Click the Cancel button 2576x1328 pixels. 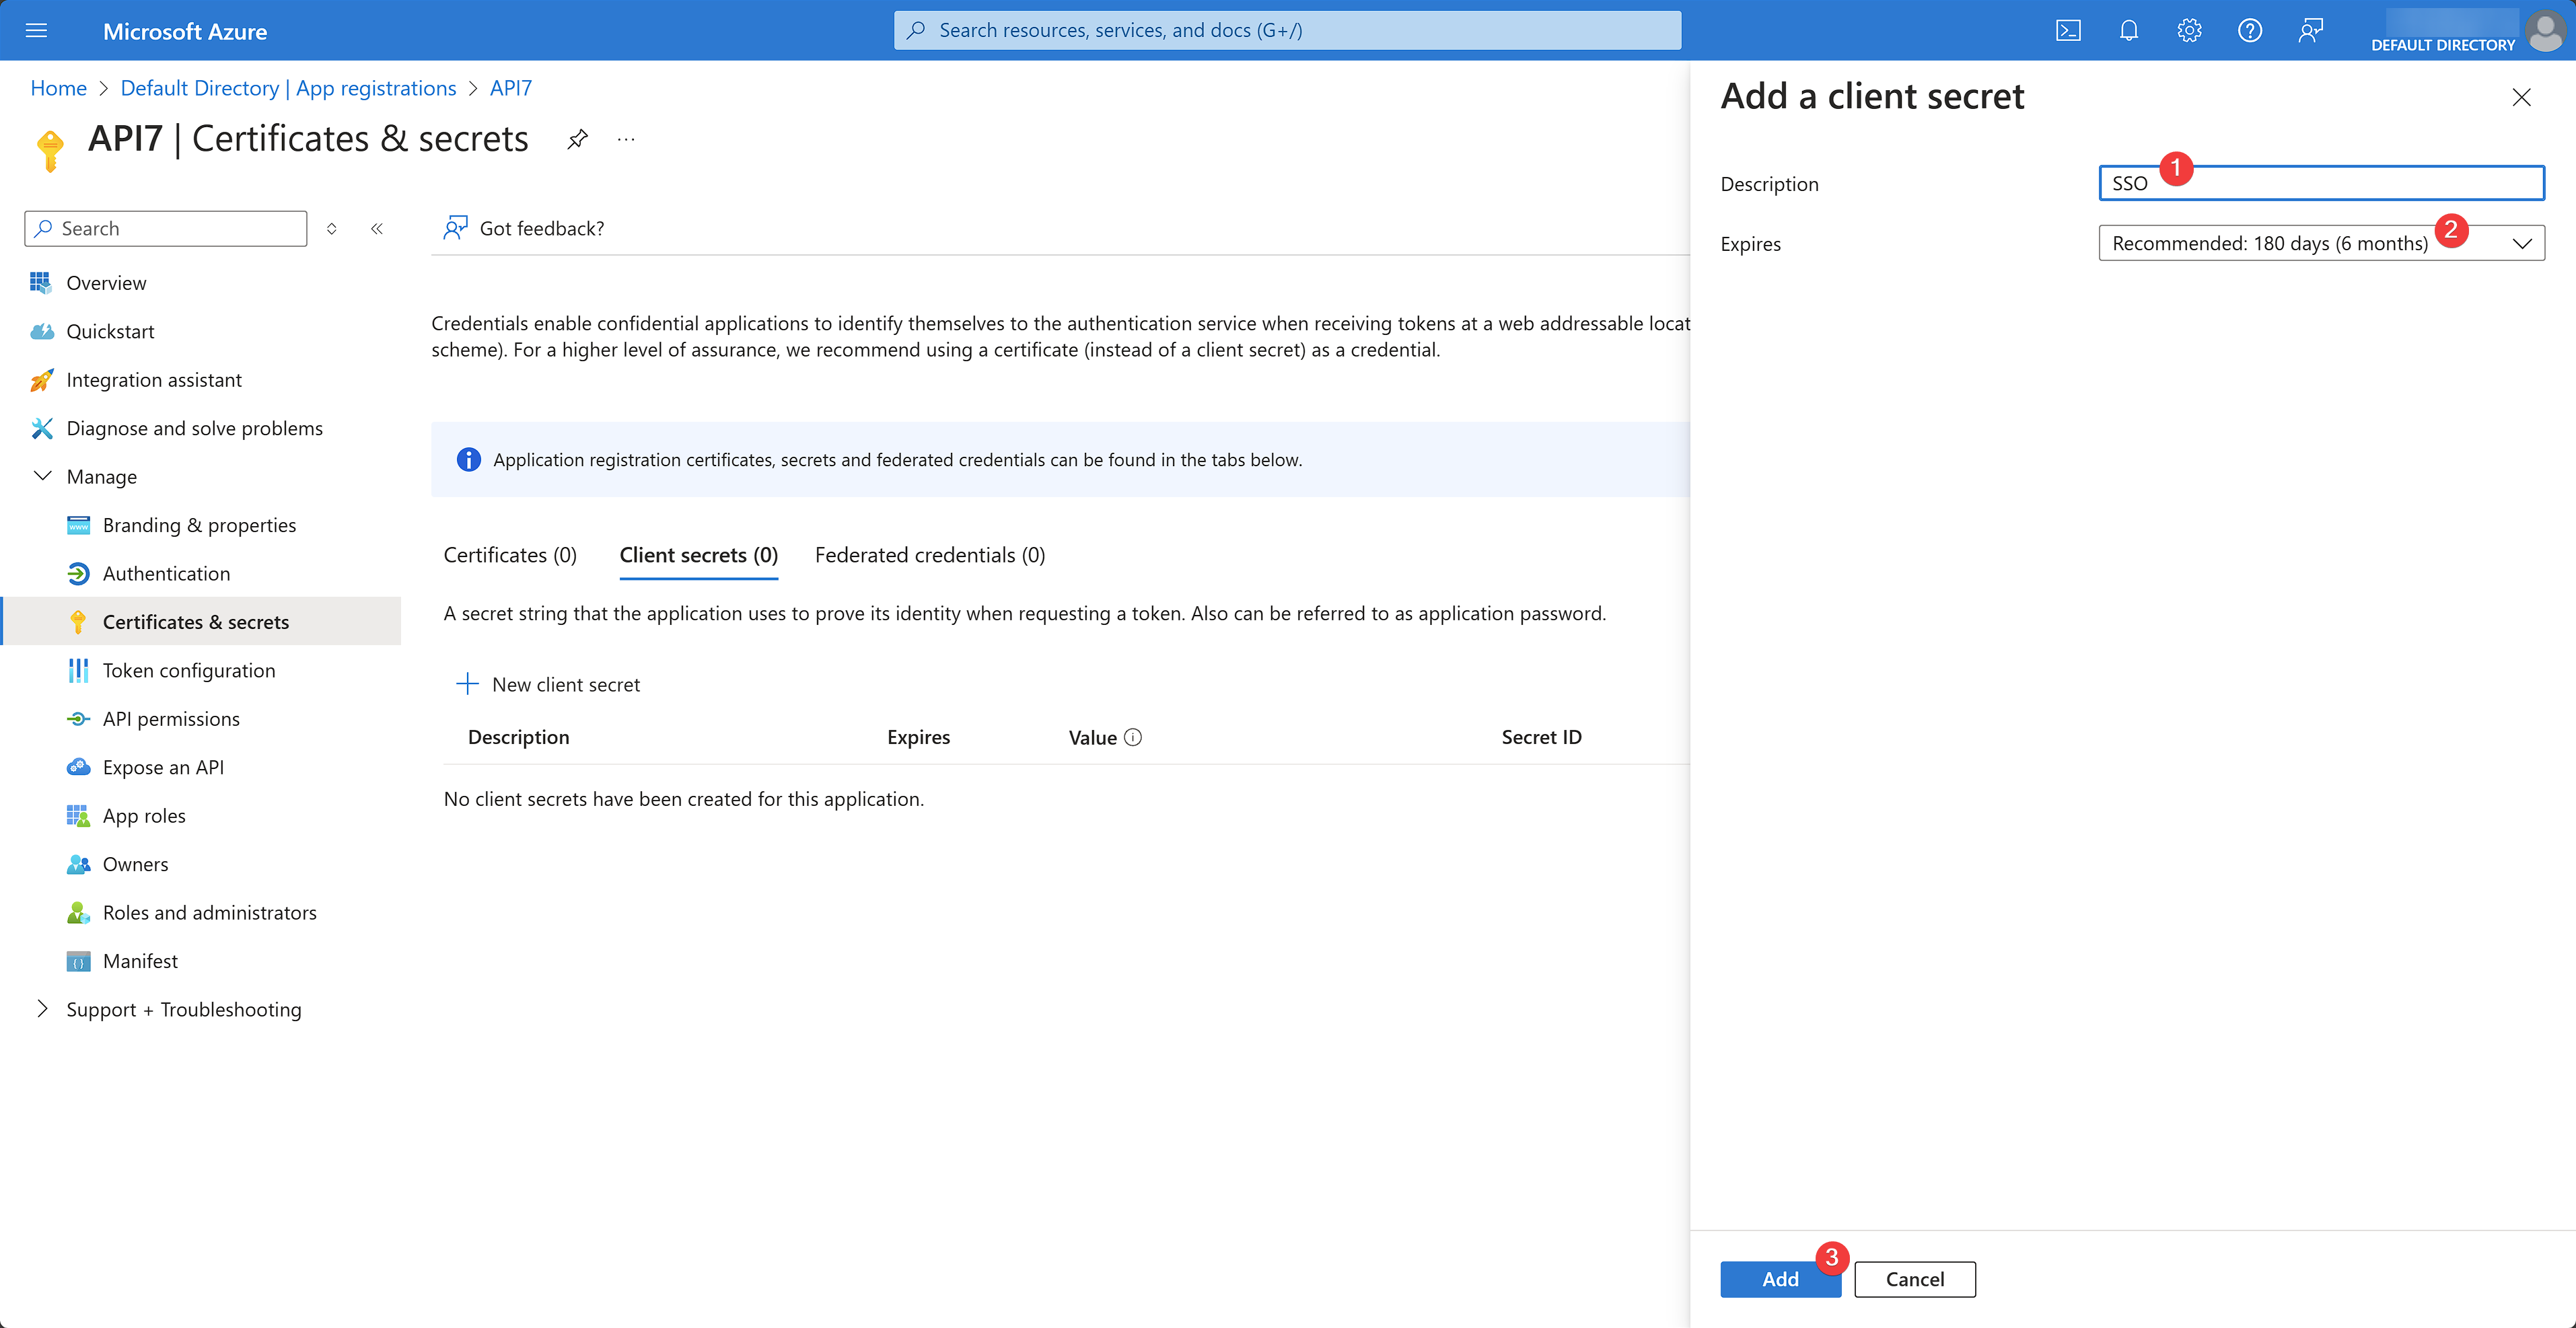[x=1914, y=1279]
